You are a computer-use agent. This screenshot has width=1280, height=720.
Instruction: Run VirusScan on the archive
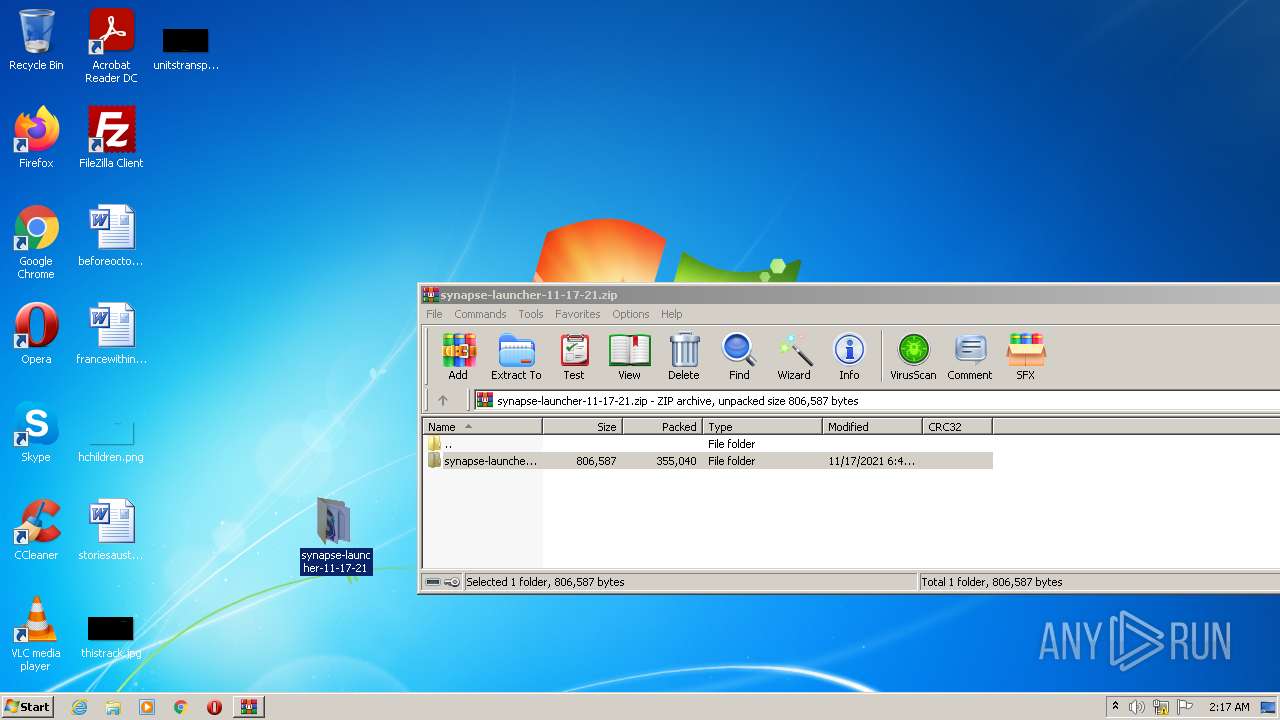click(913, 357)
